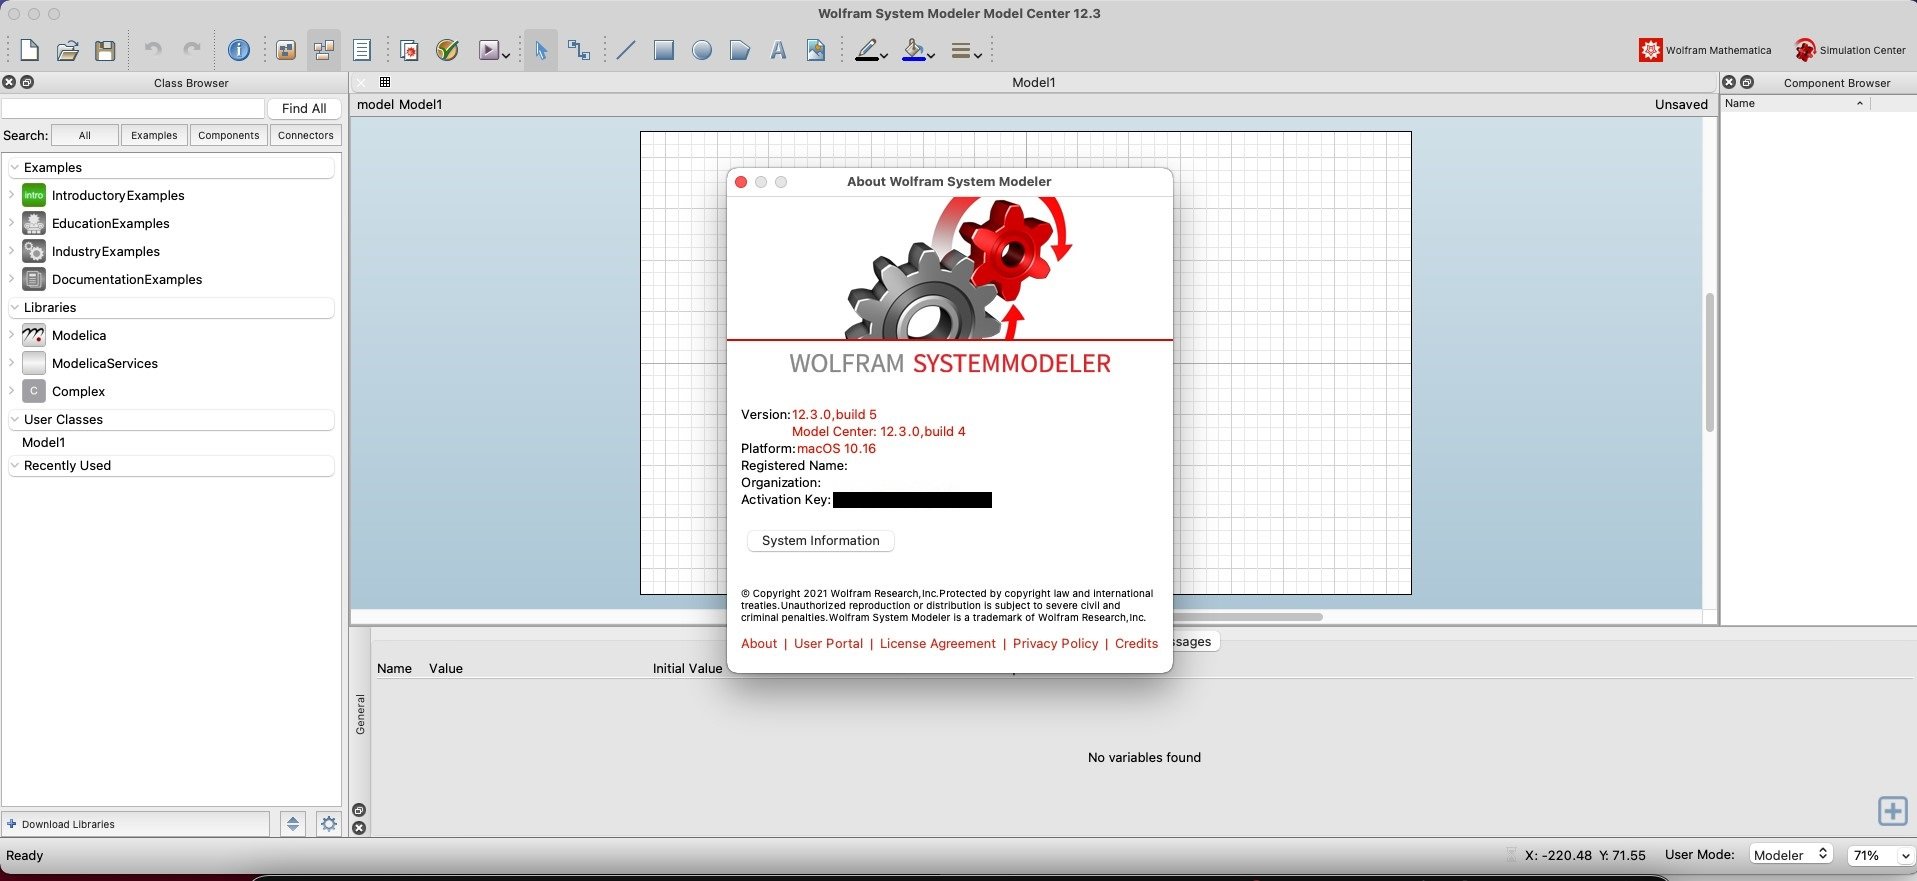
Task: Select the Model1 document tab
Action: pos(1034,82)
